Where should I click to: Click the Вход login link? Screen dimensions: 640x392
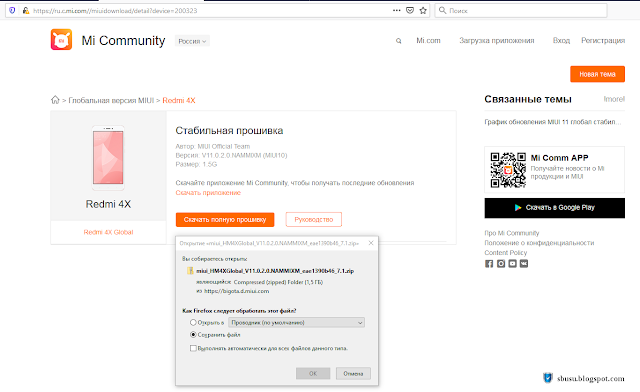(x=561, y=40)
